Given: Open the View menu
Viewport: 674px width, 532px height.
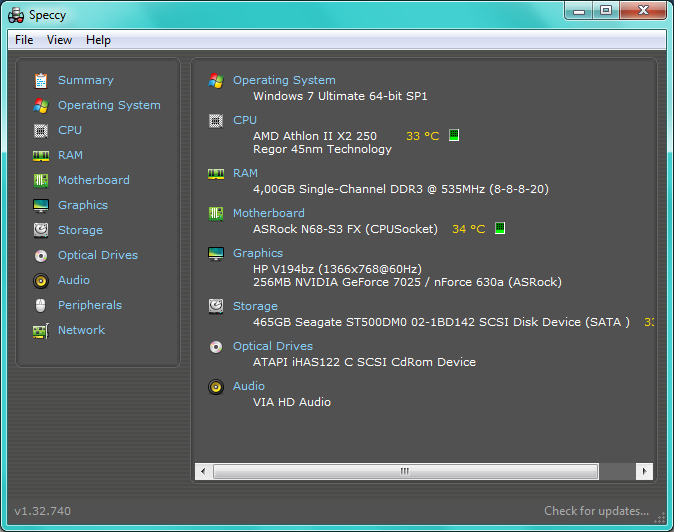Looking at the screenshot, I should 59,40.
